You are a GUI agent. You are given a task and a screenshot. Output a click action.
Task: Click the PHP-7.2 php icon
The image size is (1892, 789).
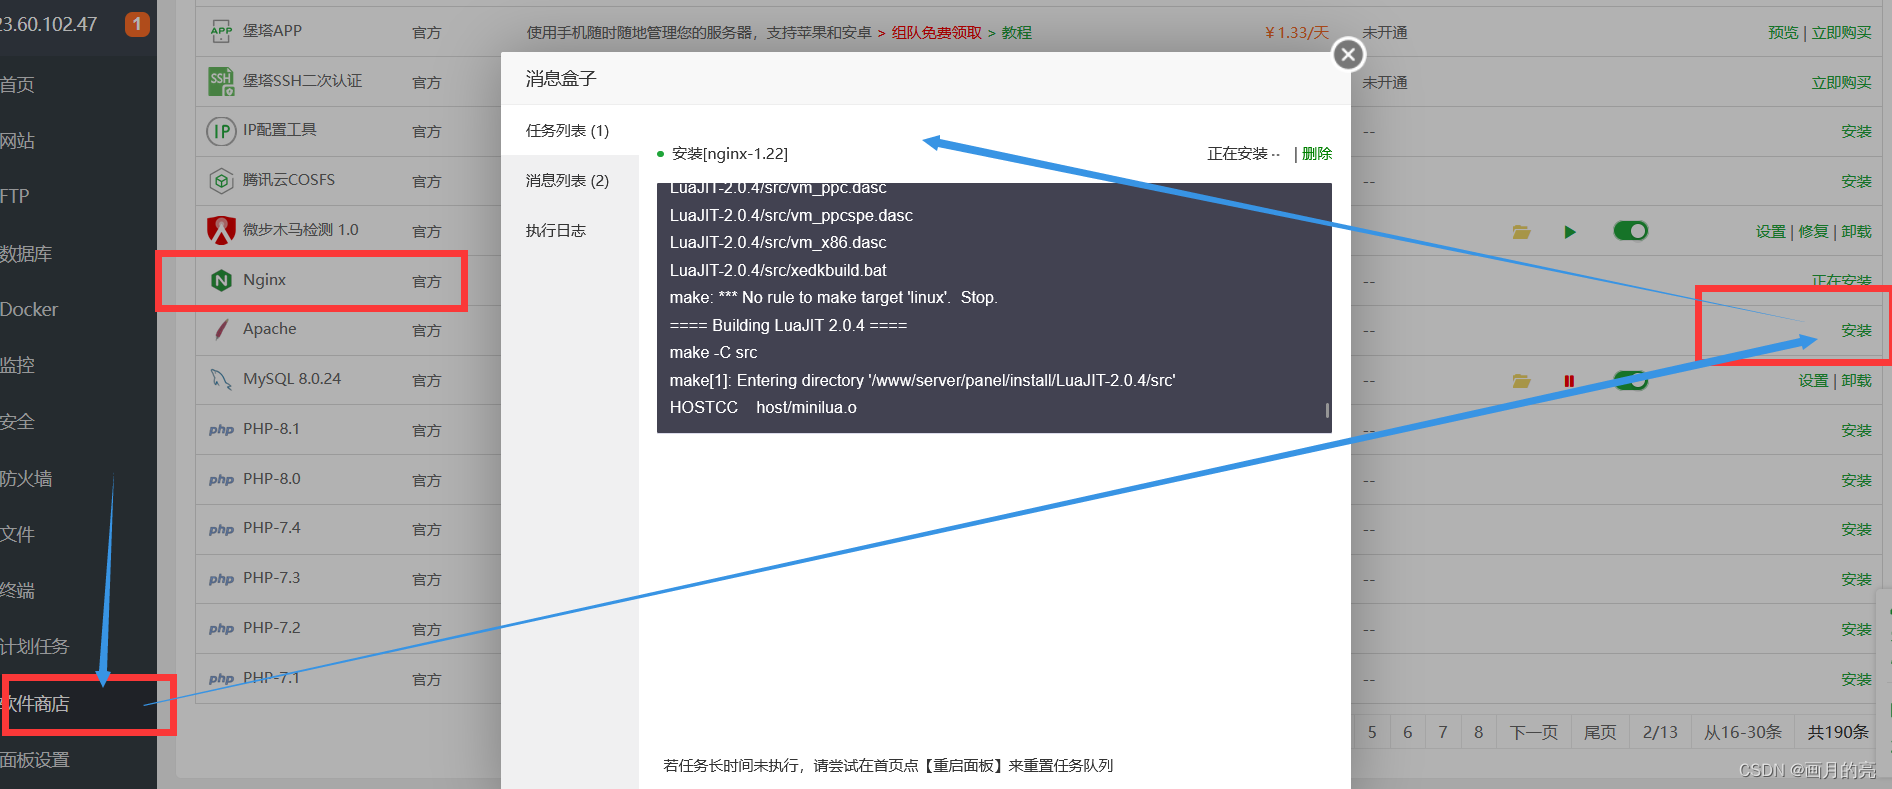click(221, 629)
